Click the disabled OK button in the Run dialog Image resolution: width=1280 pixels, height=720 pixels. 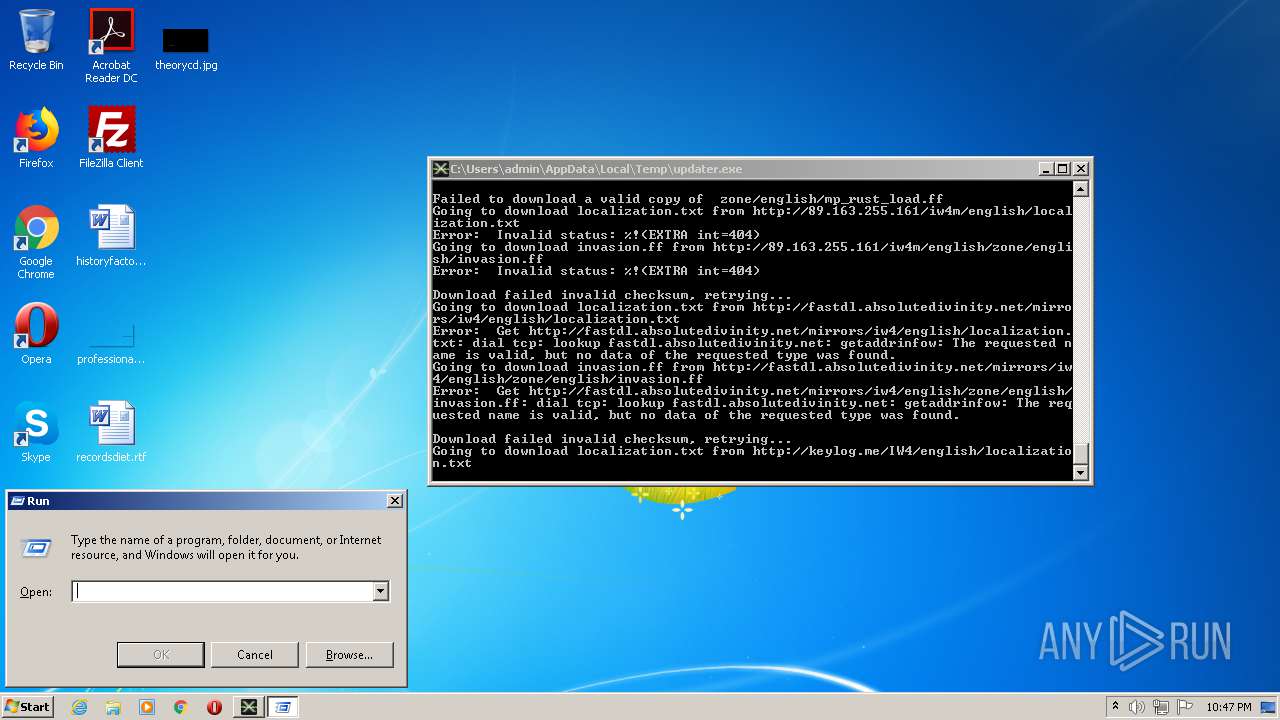[x=161, y=655]
